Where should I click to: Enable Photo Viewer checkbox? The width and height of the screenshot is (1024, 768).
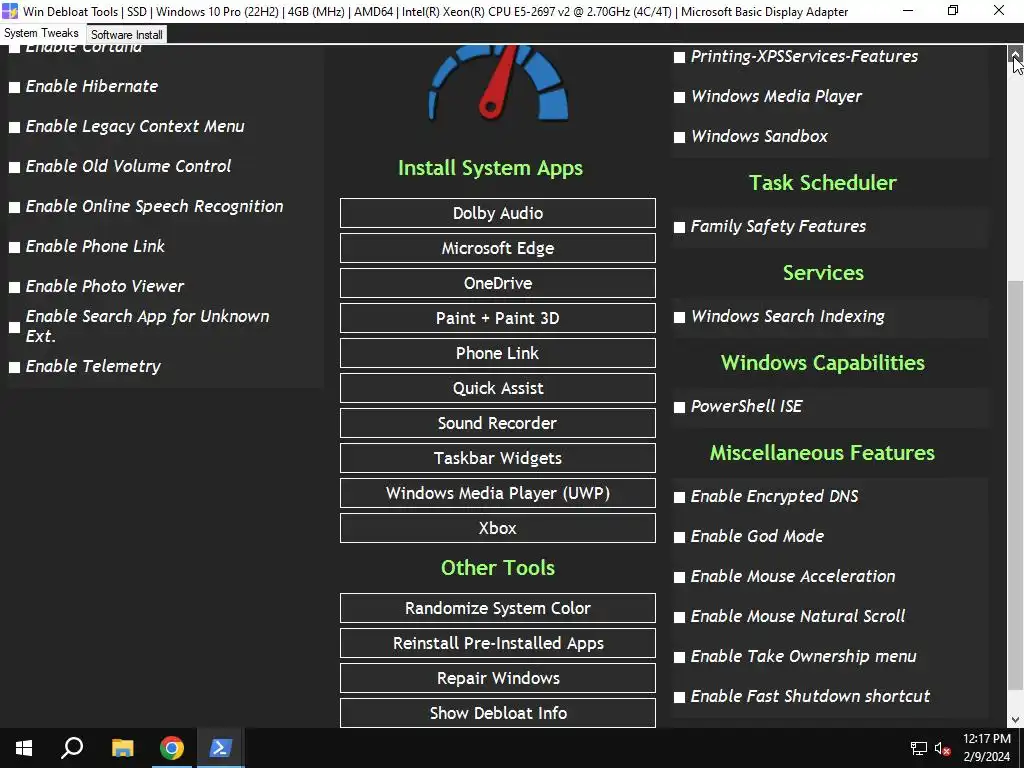14,287
